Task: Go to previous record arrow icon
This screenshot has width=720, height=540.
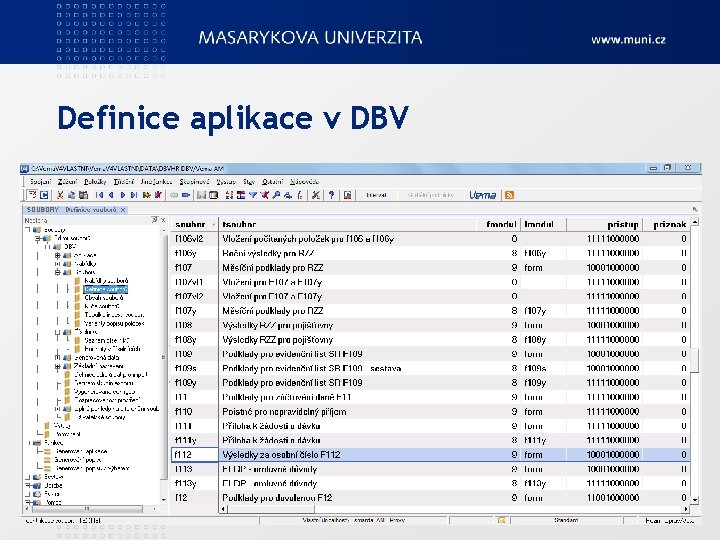Action: (111, 195)
